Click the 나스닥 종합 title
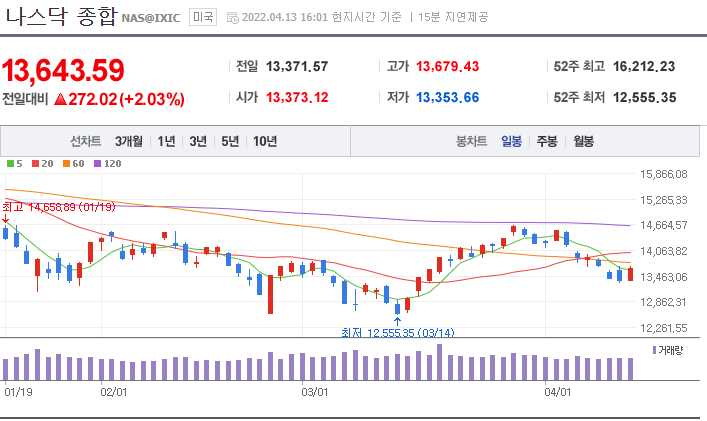This screenshot has height=421, width=707. [x=61, y=17]
